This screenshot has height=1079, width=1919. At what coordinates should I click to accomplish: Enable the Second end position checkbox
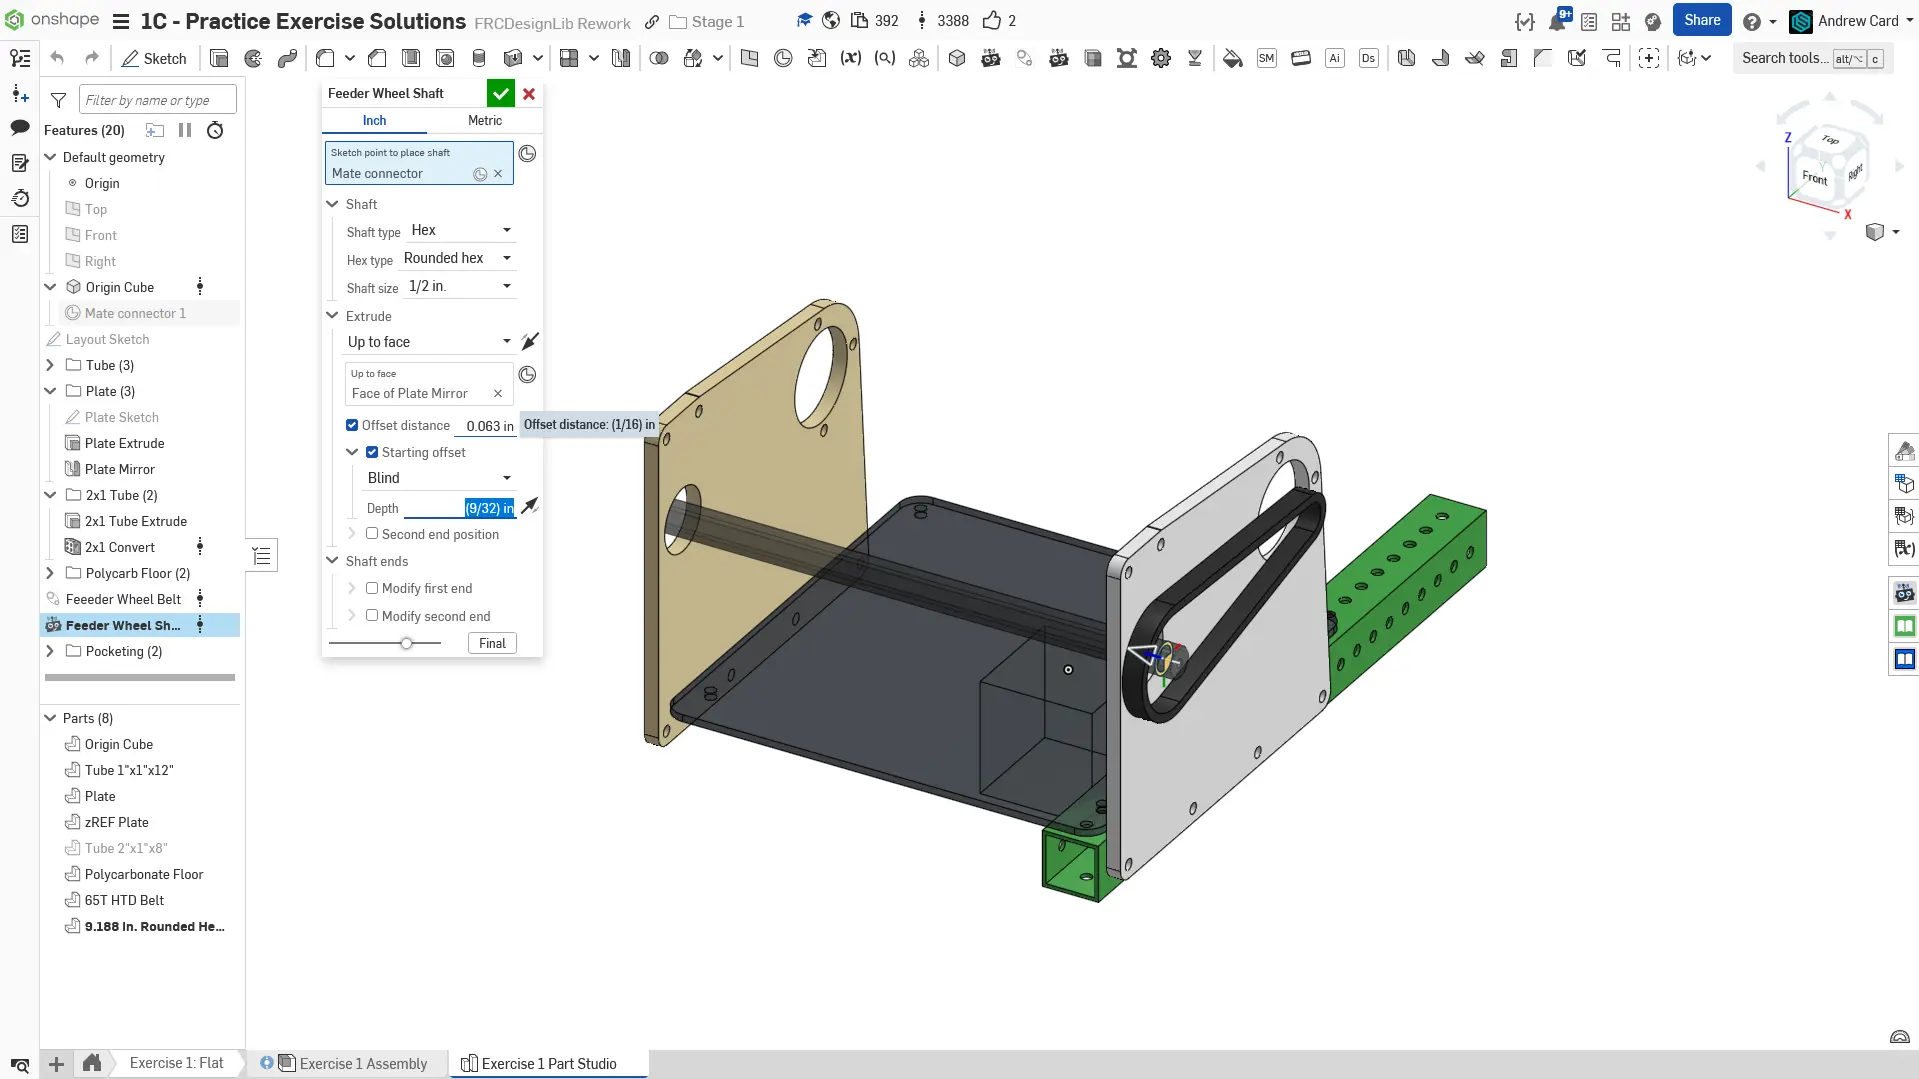click(372, 534)
